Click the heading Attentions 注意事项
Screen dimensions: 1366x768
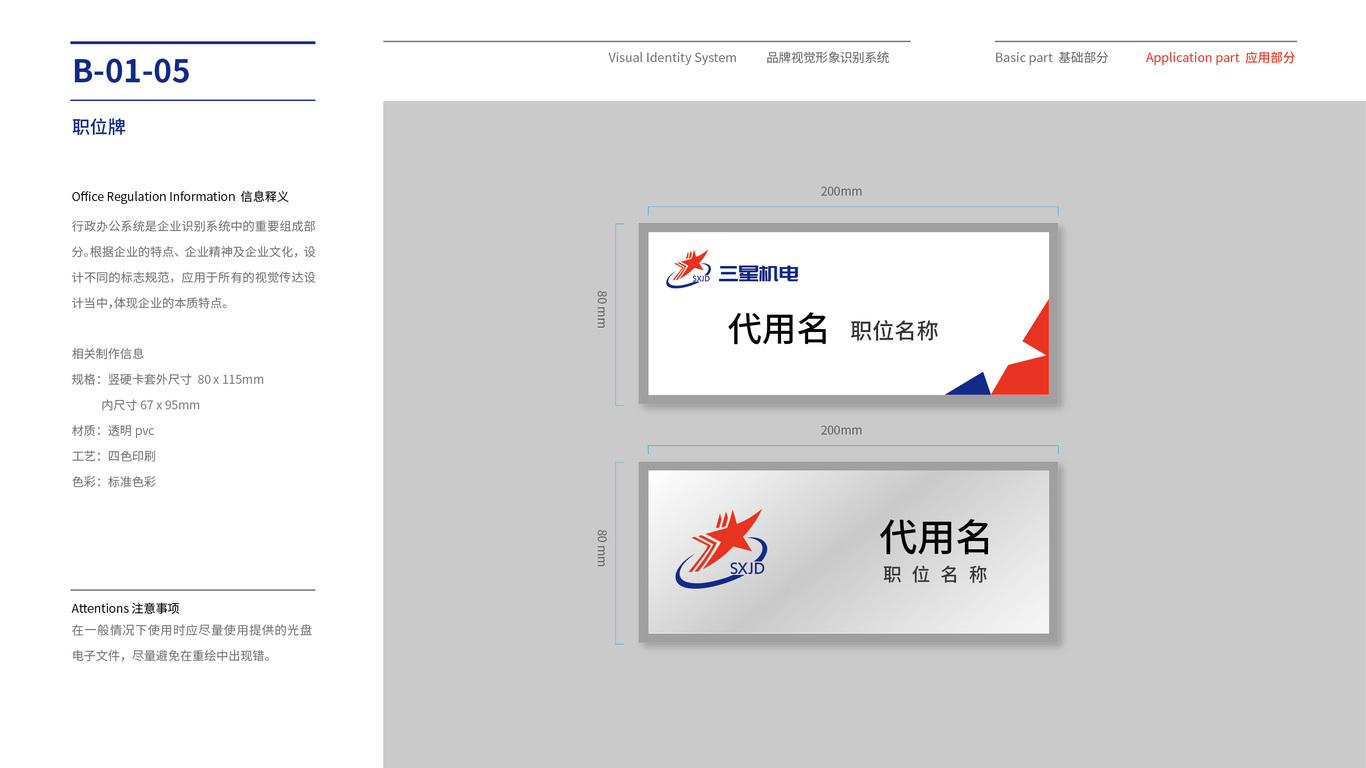click(x=125, y=608)
